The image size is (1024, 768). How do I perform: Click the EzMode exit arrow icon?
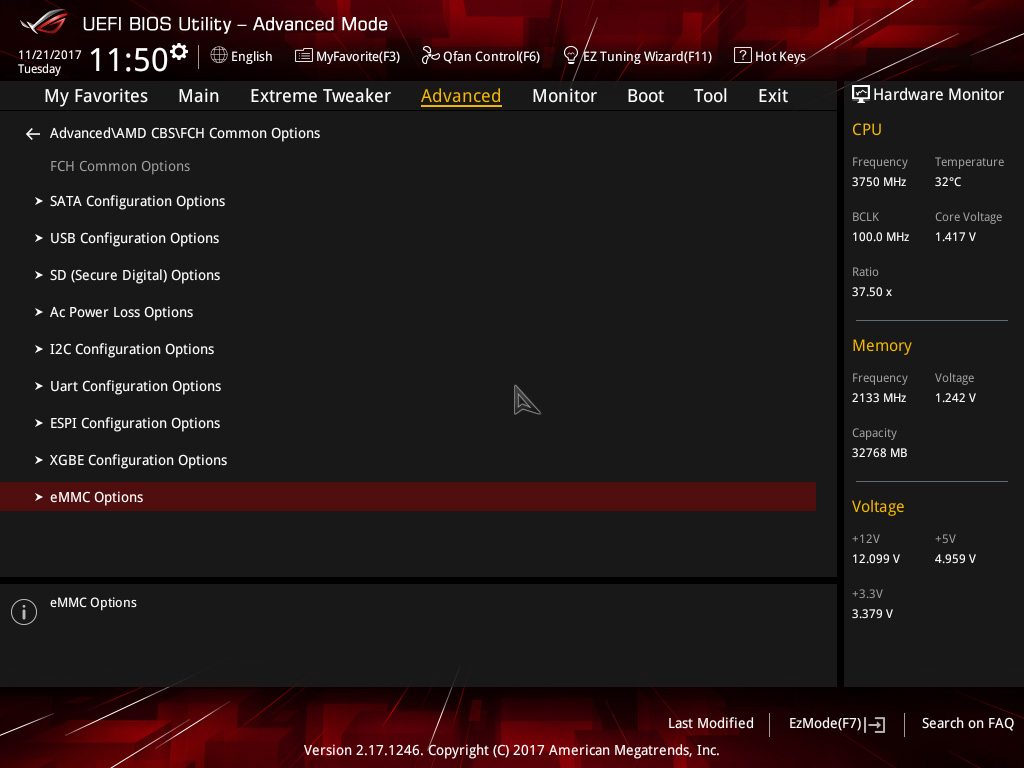pyautogui.click(x=876, y=724)
